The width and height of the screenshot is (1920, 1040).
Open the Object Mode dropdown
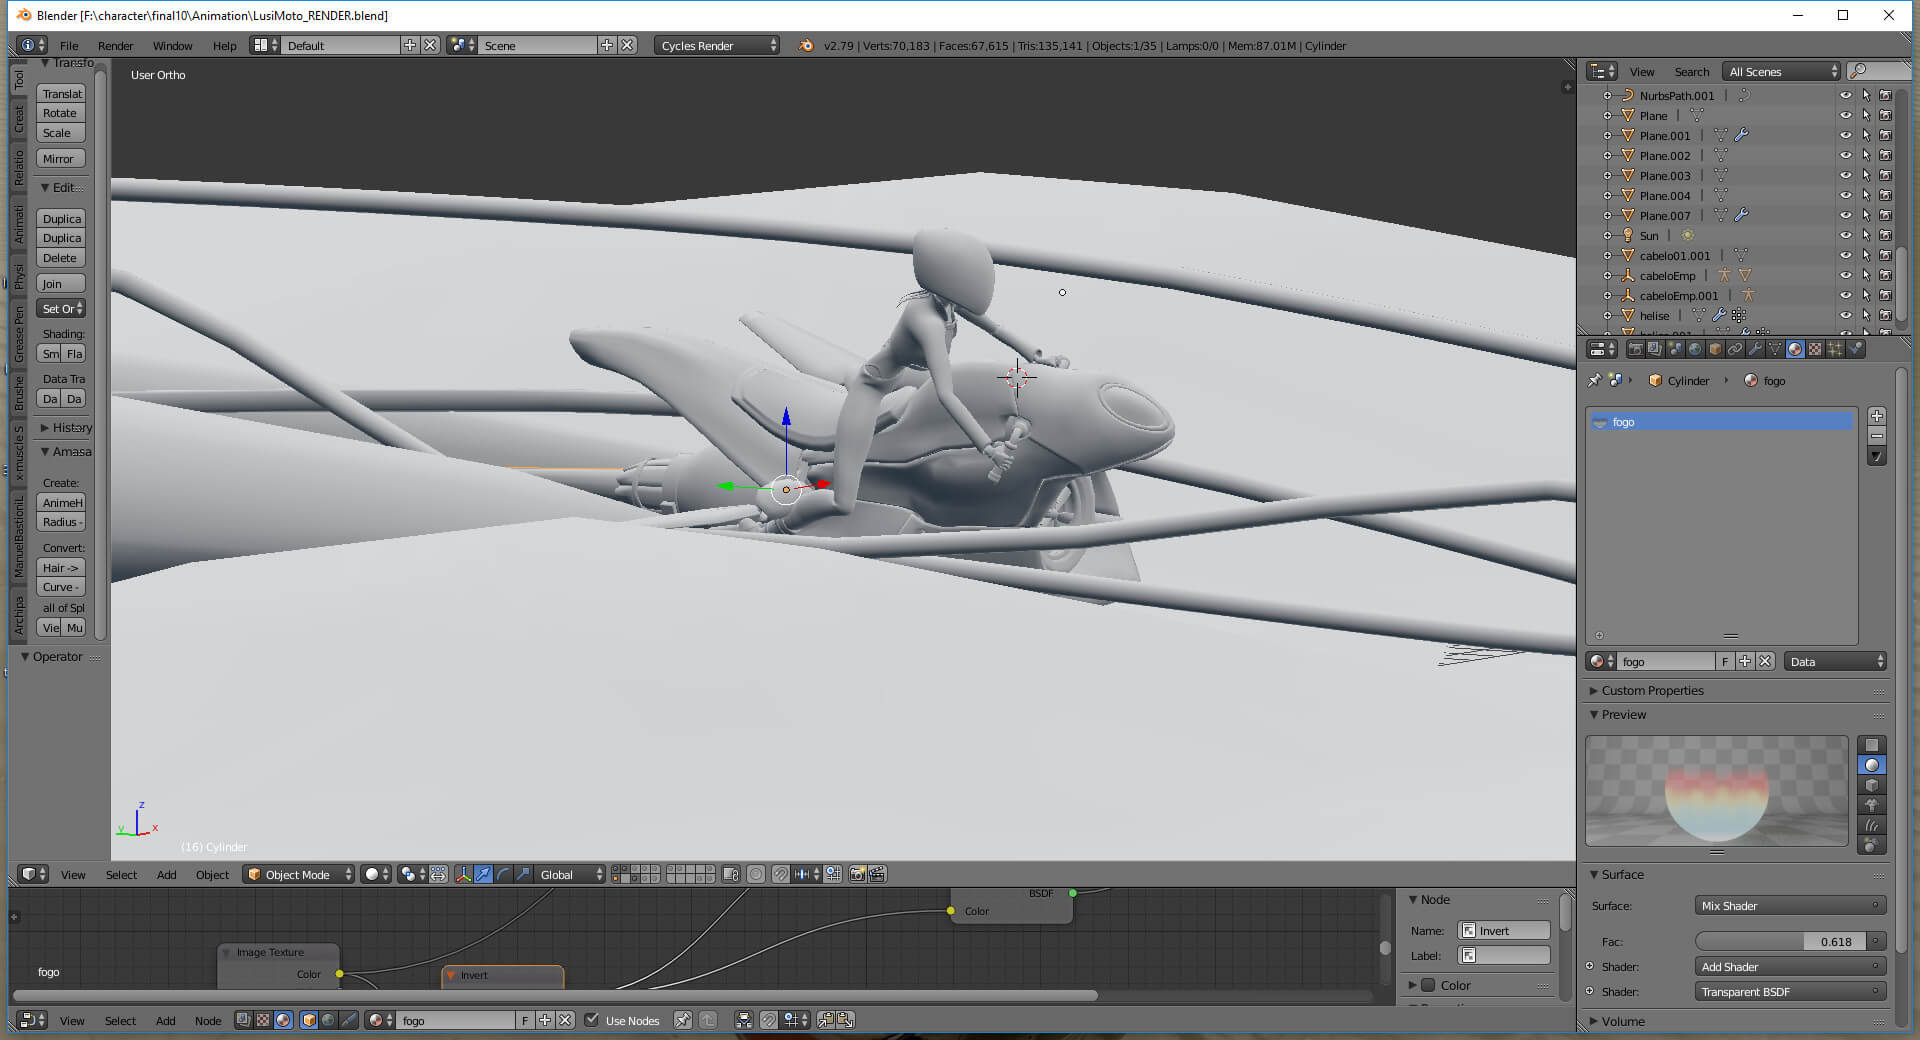click(x=299, y=875)
